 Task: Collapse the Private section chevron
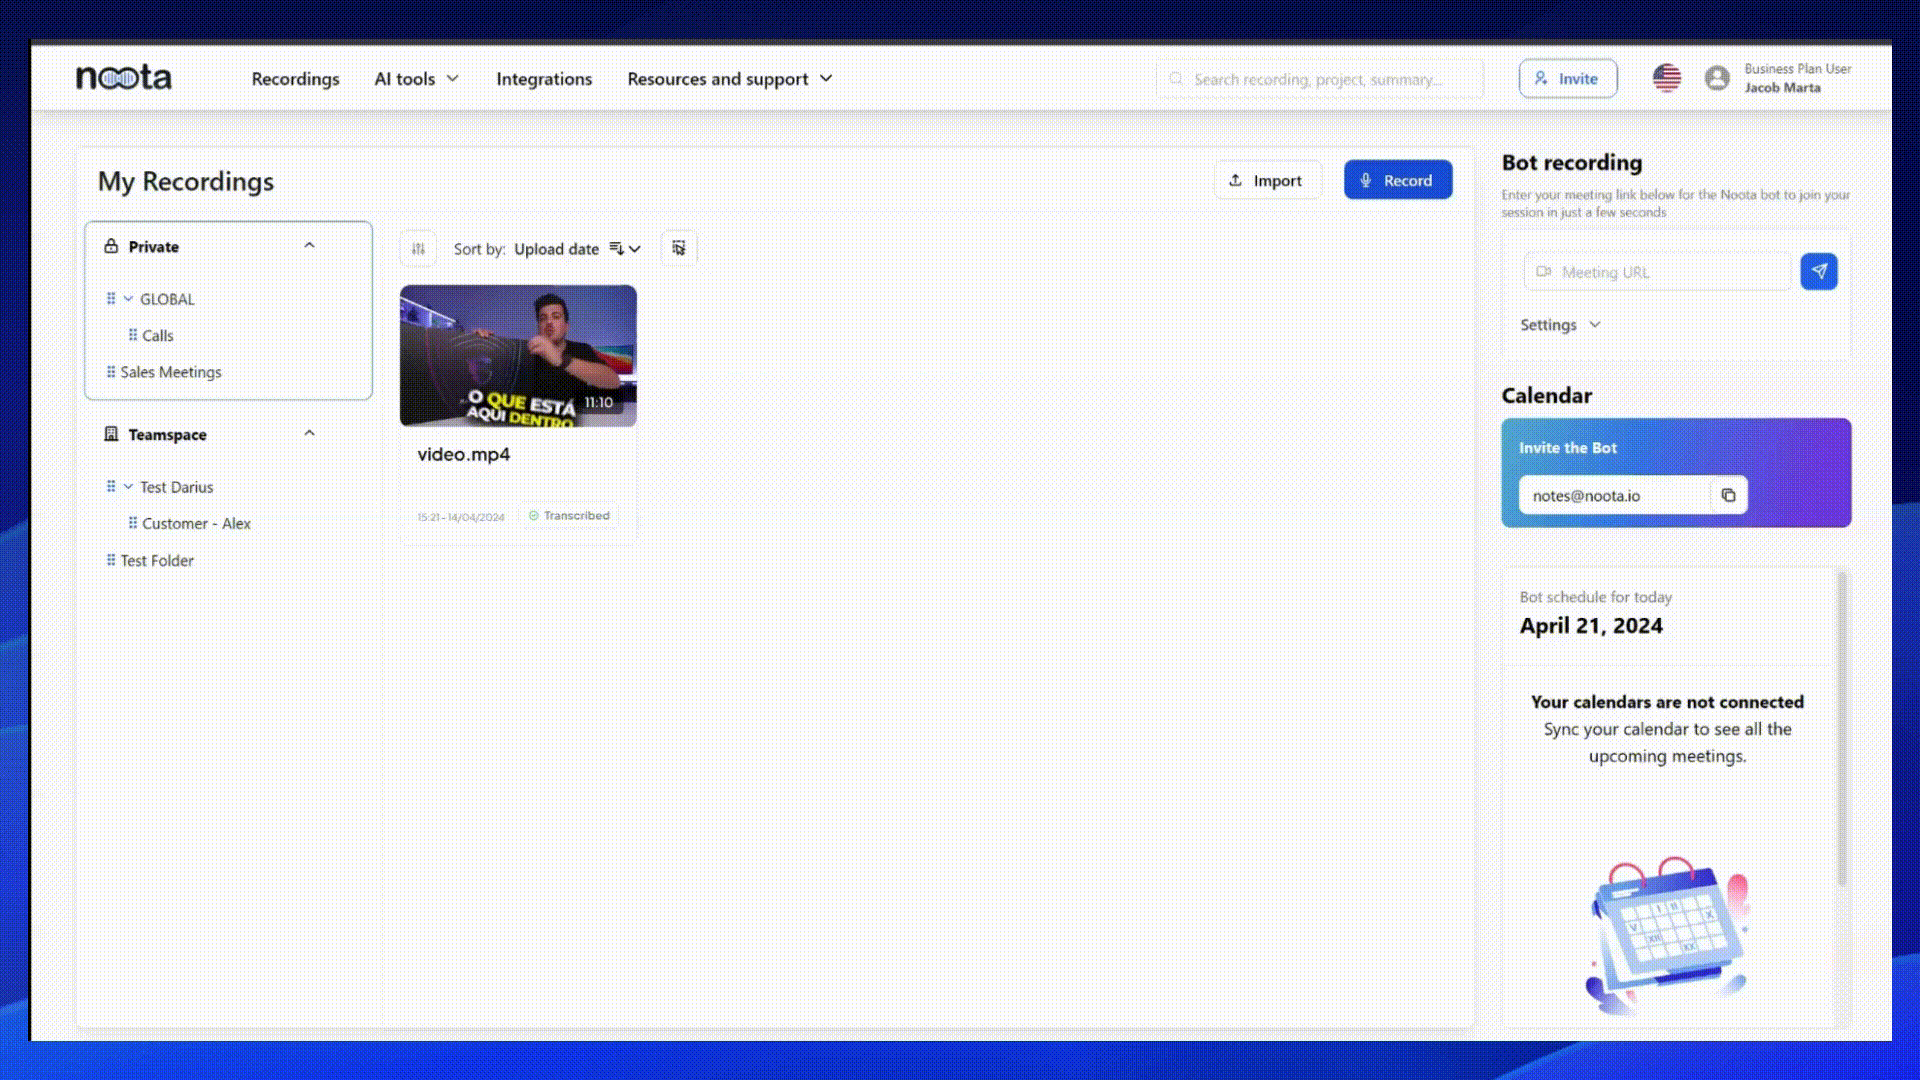pos(309,245)
